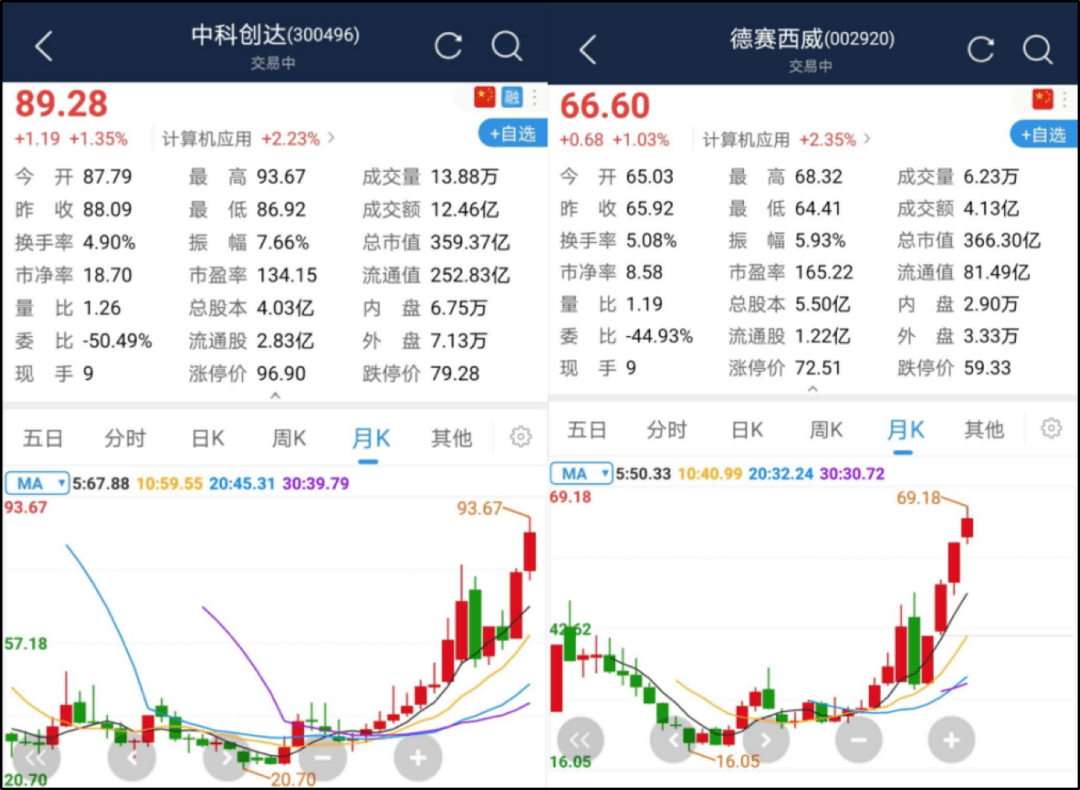Tap 跌停价 59.33 value

click(x=987, y=368)
